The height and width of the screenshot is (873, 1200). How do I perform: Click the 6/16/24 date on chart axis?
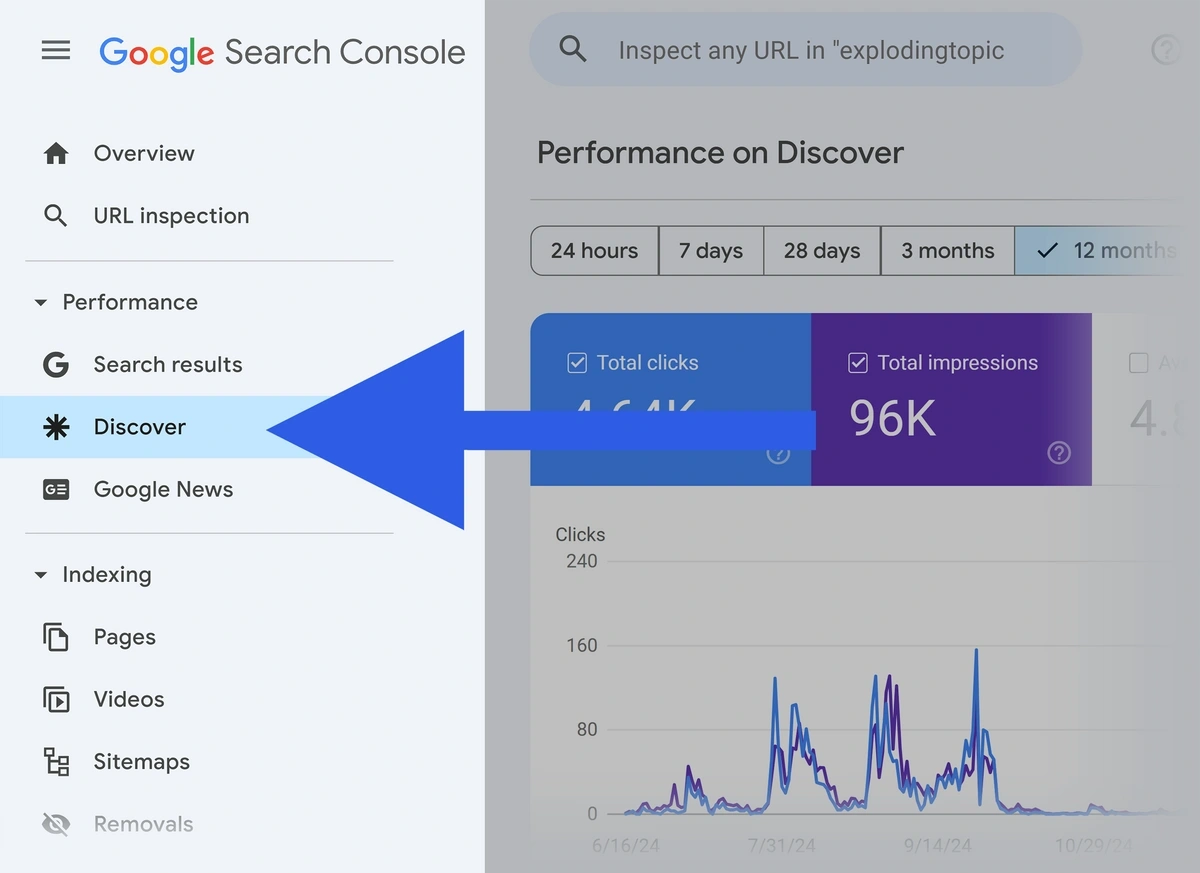[x=626, y=845]
